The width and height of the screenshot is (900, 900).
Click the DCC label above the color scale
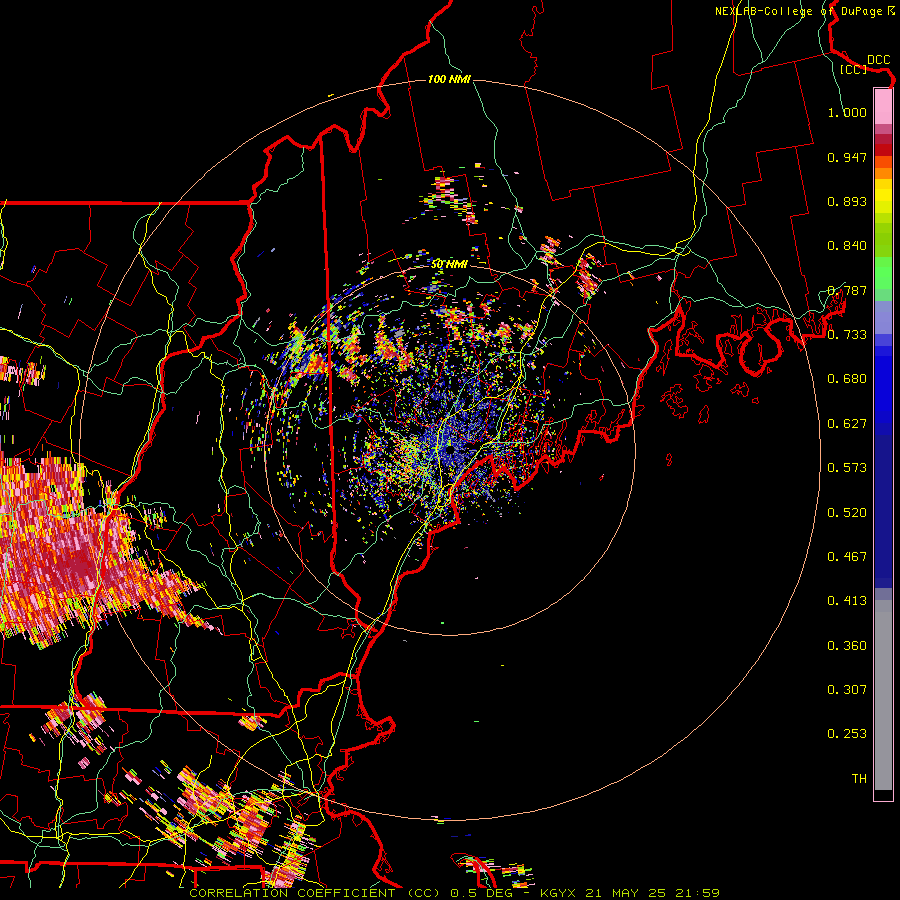[x=878, y=60]
